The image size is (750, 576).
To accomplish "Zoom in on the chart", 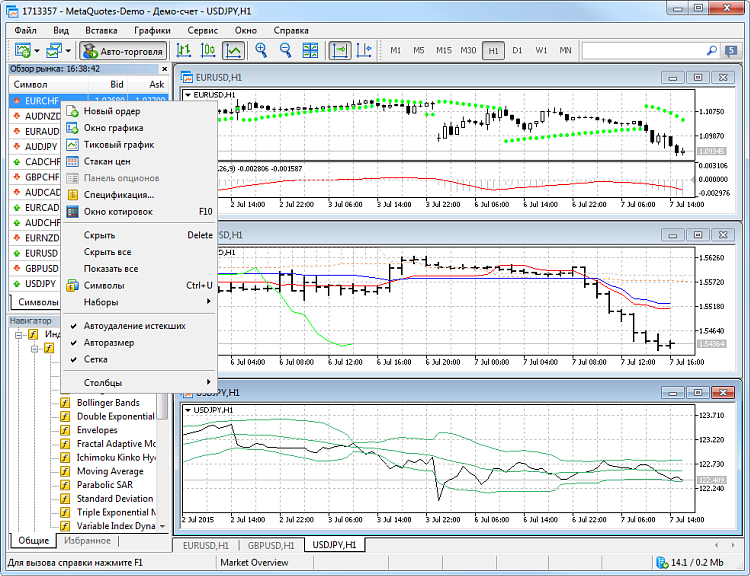I will tap(262, 50).
